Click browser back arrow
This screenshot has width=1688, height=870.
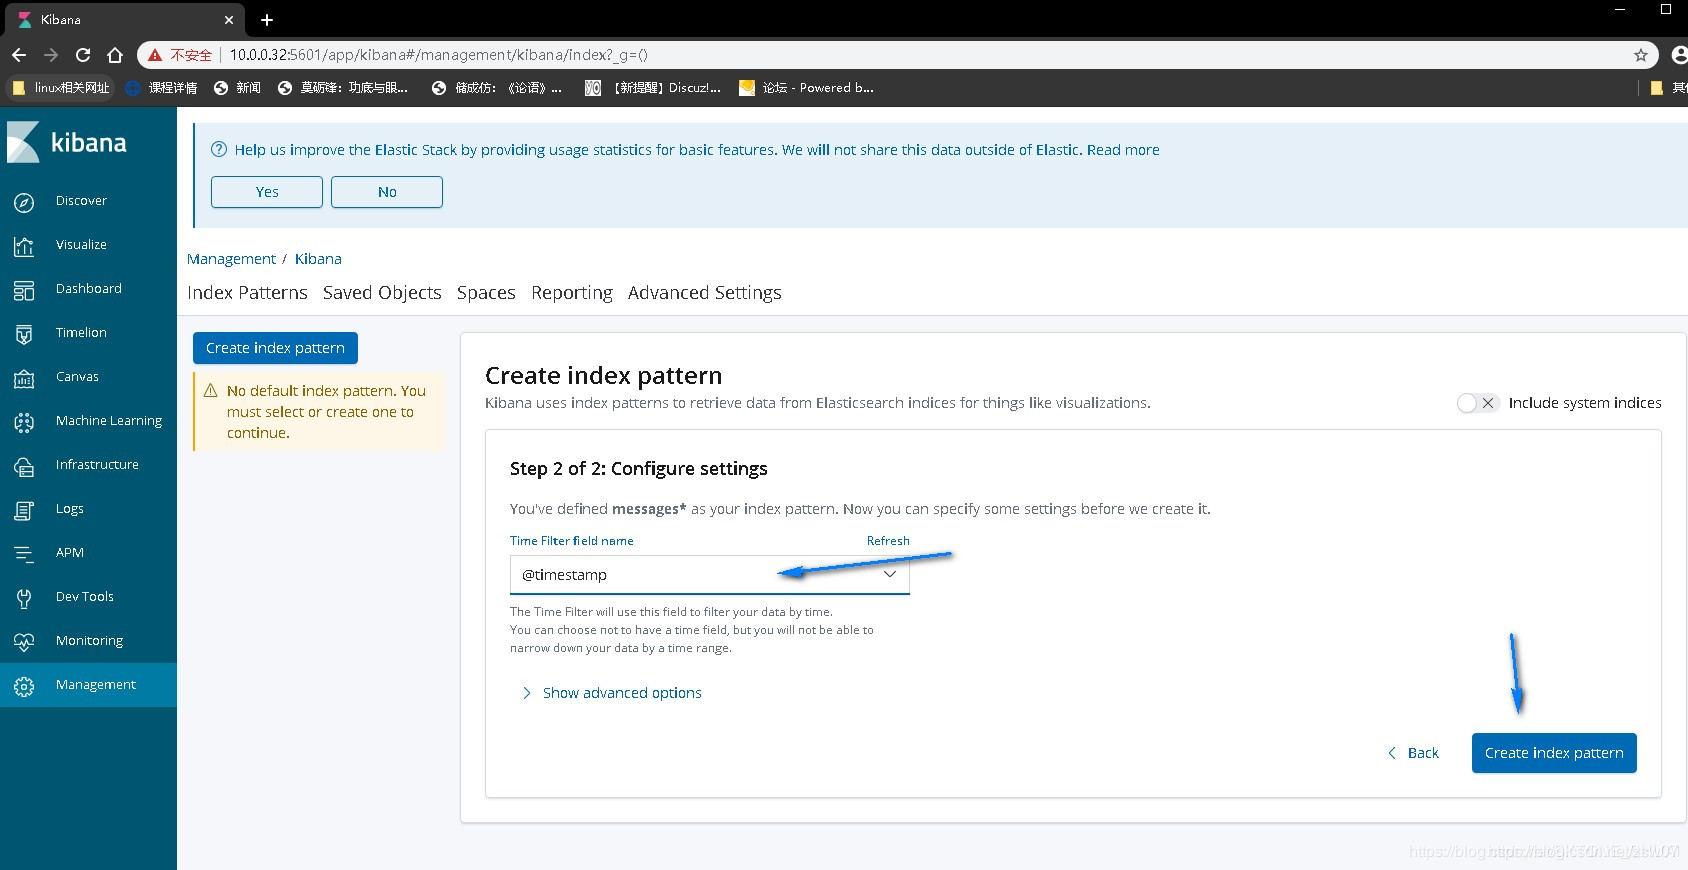[19, 55]
